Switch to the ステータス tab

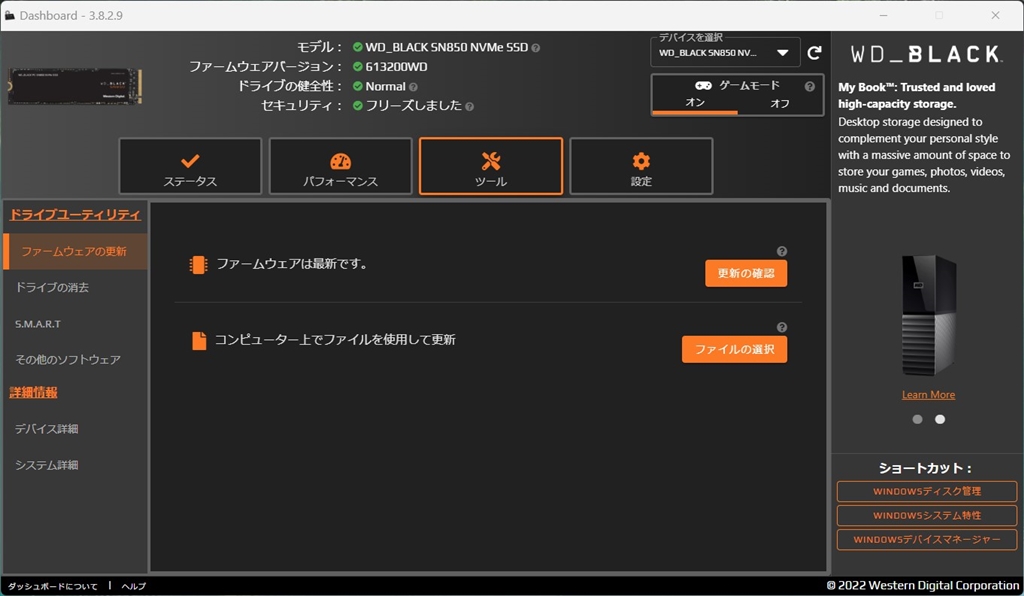point(190,166)
